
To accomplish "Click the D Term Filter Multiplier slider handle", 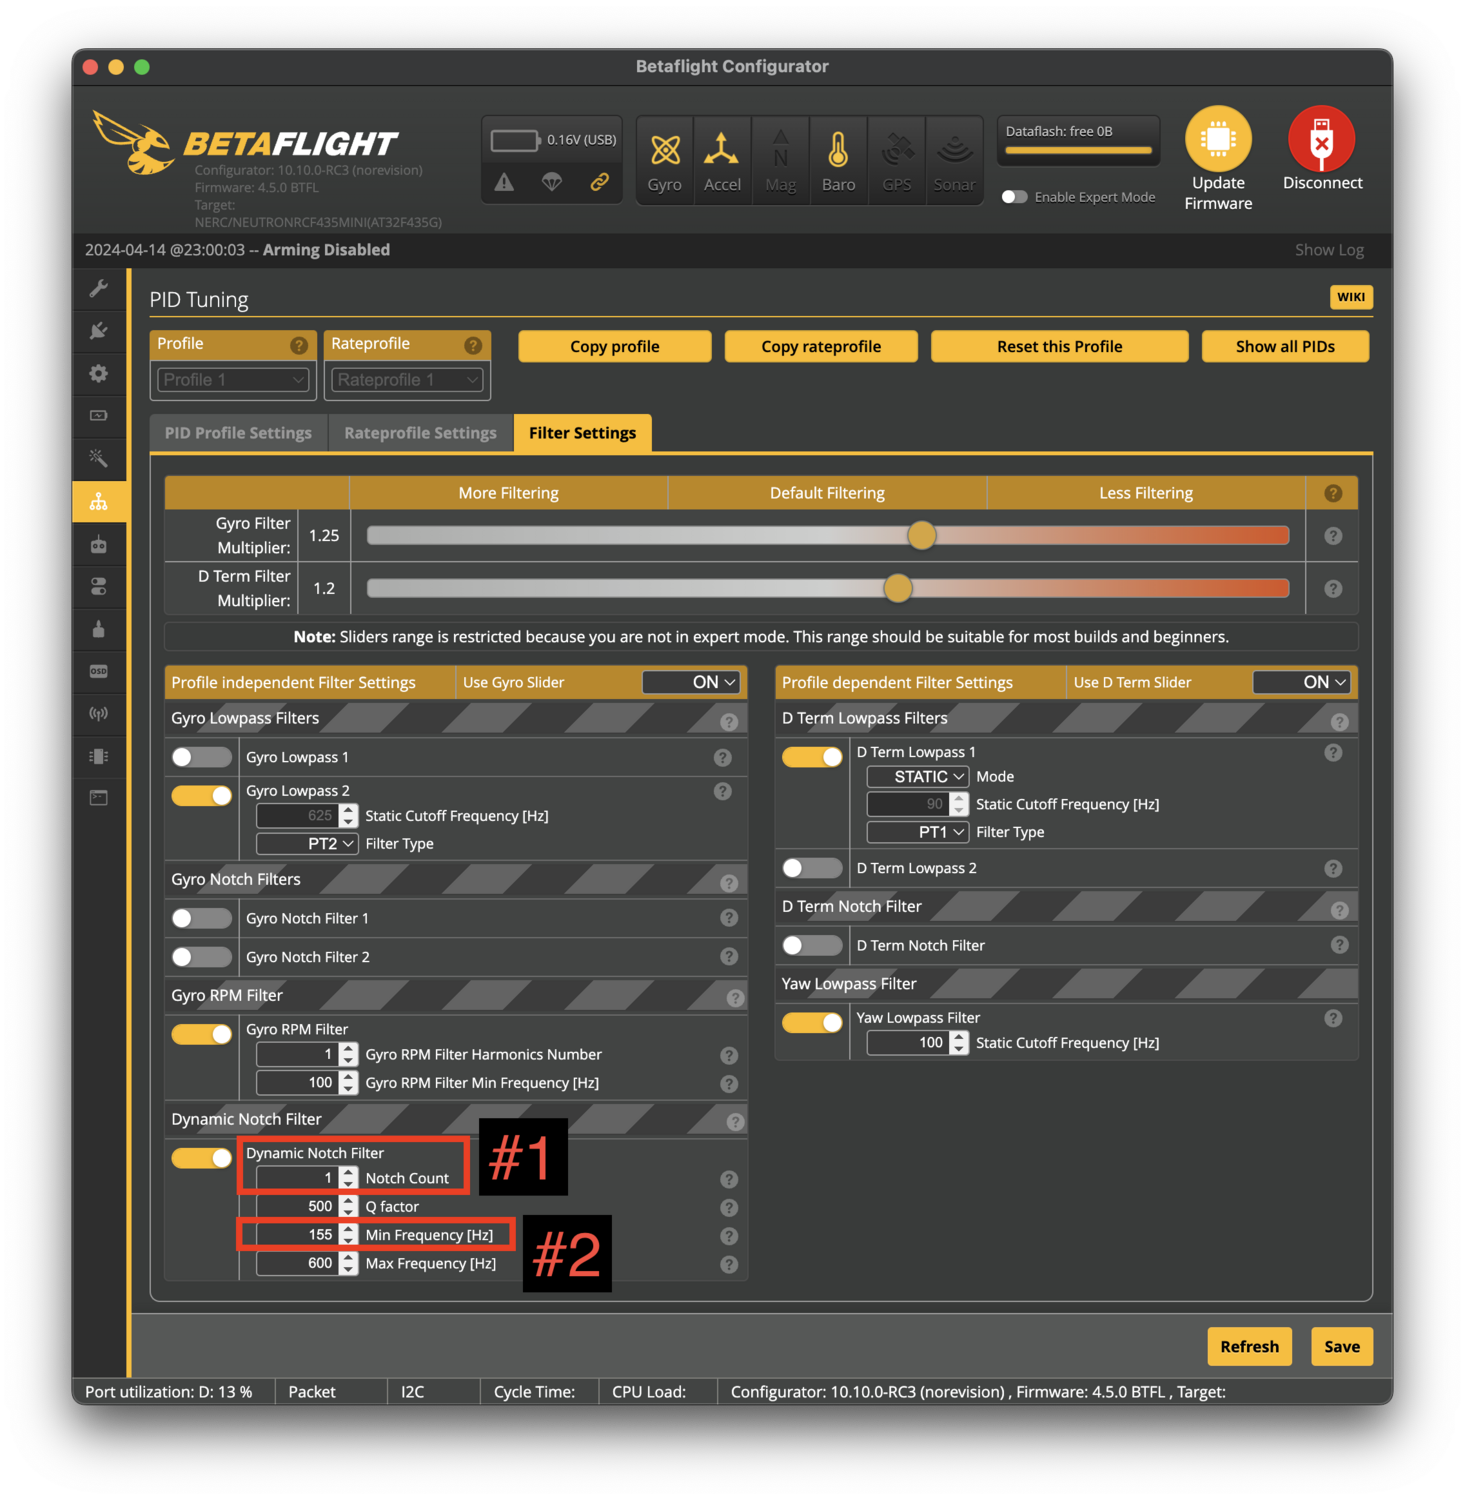I will pos(898,589).
